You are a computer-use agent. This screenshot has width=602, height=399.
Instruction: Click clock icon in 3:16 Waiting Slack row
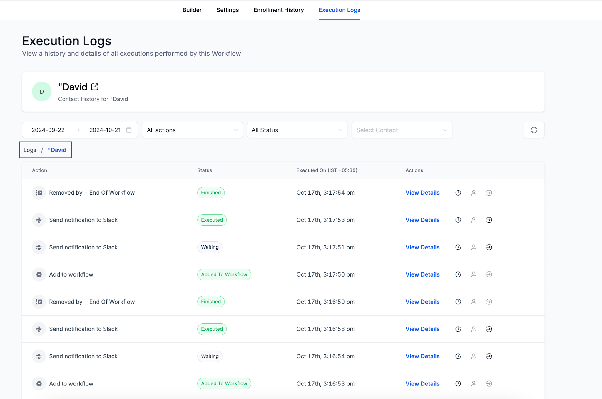click(458, 356)
